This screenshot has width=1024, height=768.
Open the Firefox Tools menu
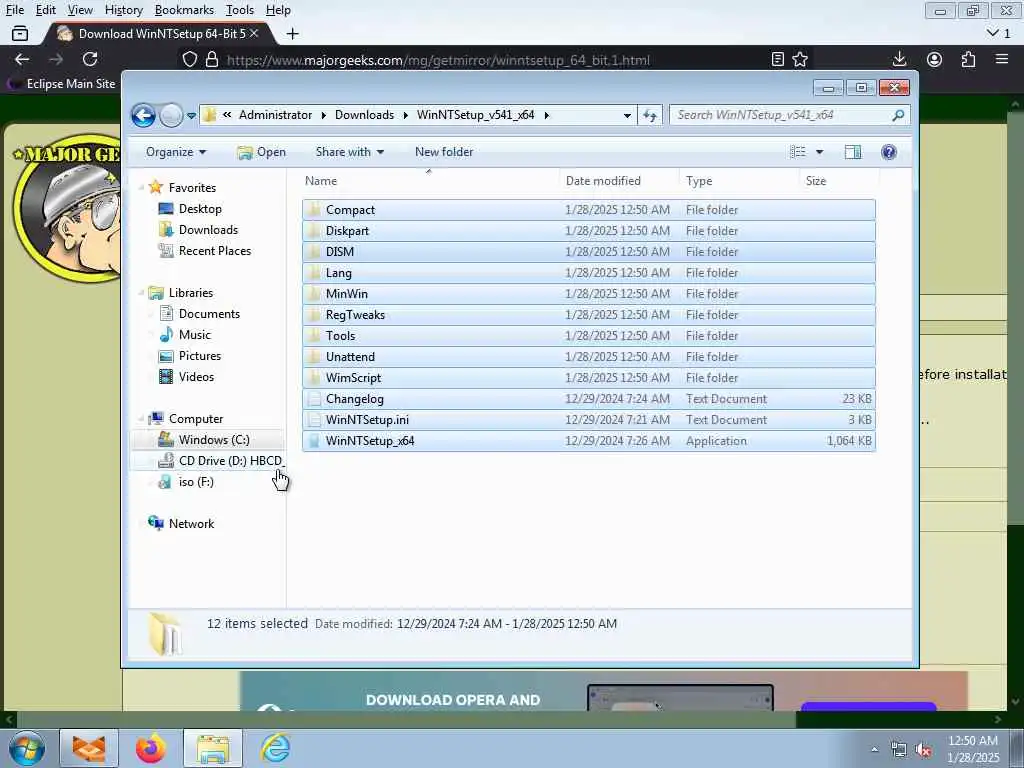click(240, 10)
